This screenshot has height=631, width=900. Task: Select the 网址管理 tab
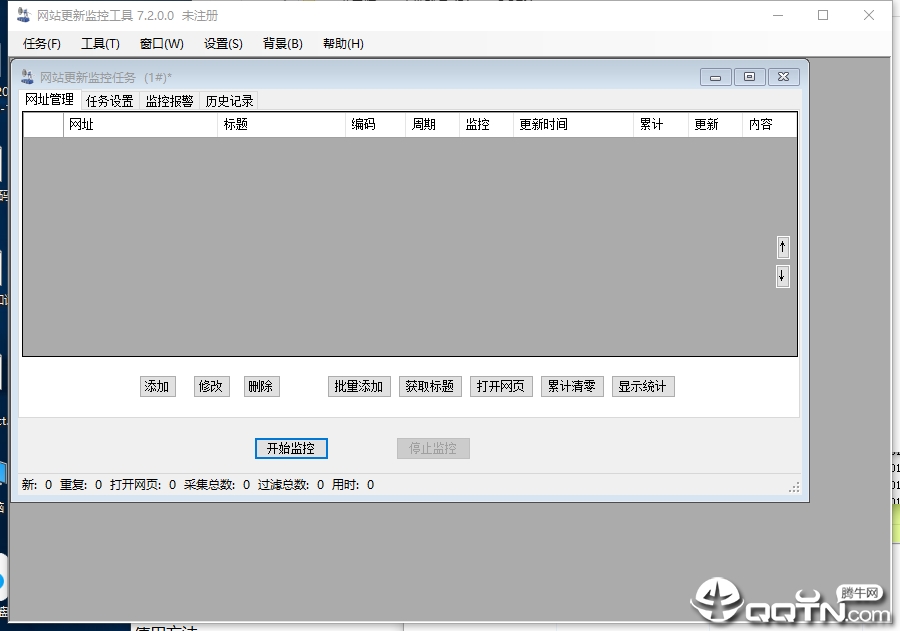tap(49, 100)
